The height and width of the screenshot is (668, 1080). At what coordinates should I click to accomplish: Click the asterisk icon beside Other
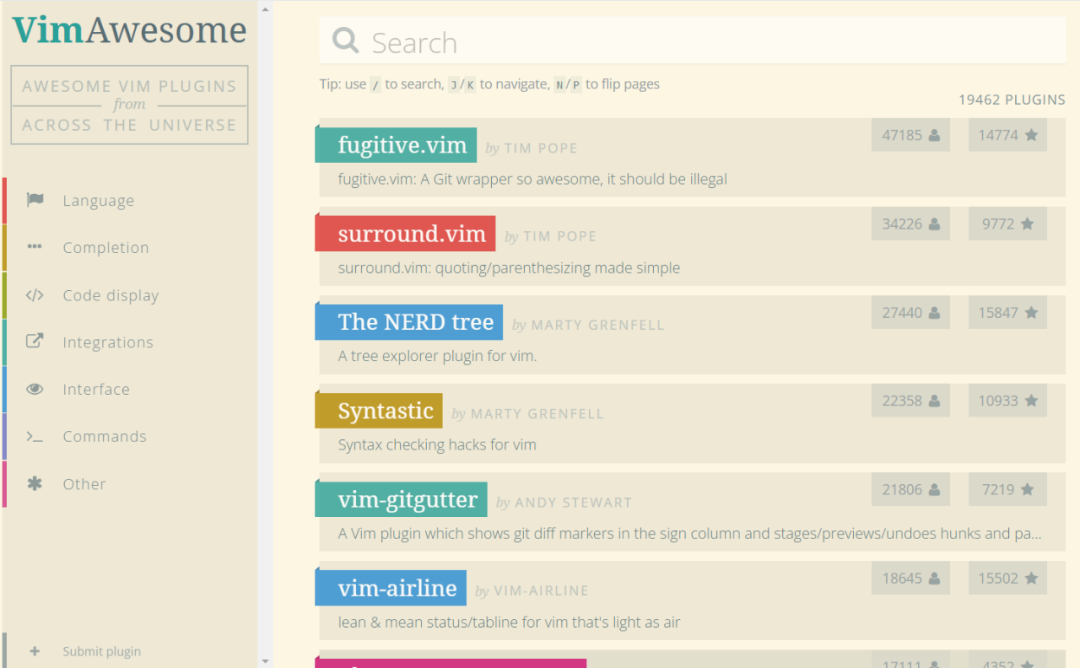point(35,484)
